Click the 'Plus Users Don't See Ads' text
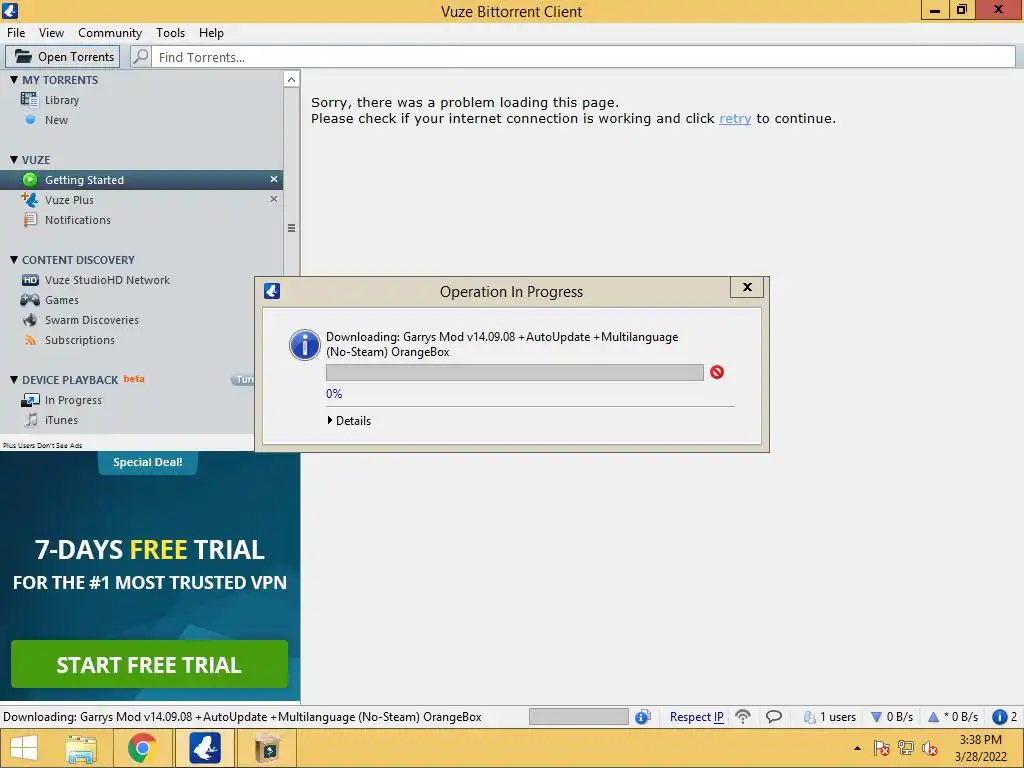 (42, 445)
